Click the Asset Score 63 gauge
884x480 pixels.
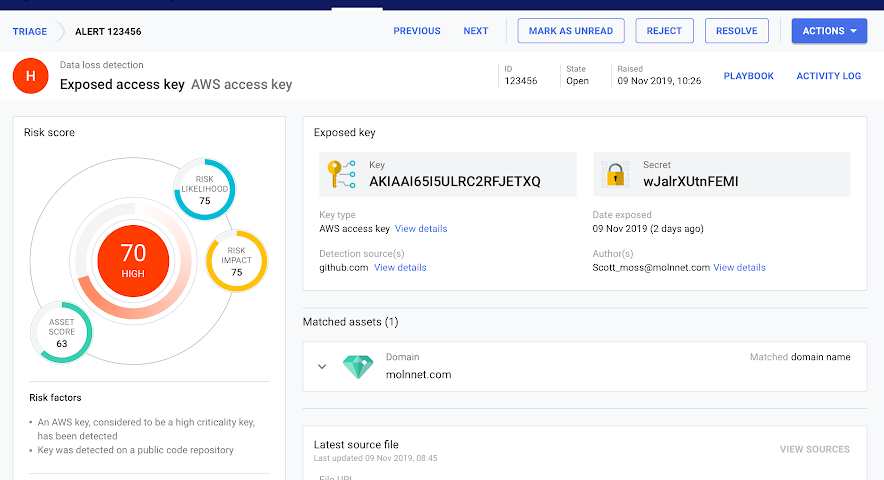pyautogui.click(x=61, y=332)
